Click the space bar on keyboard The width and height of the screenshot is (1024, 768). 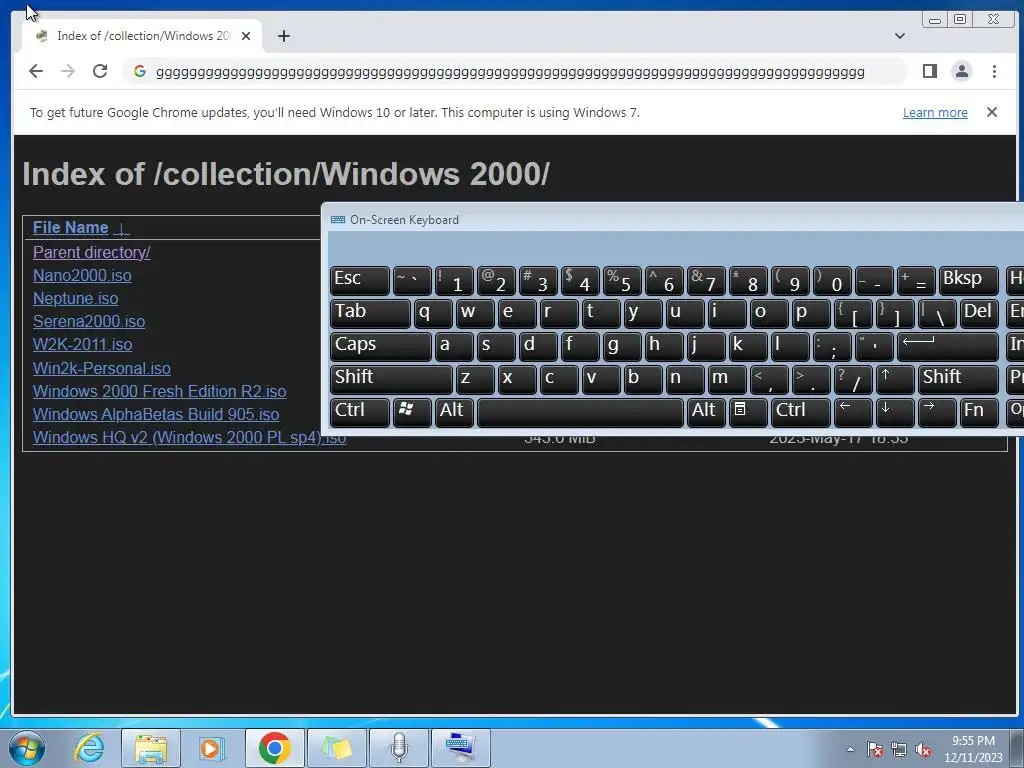click(x=580, y=412)
